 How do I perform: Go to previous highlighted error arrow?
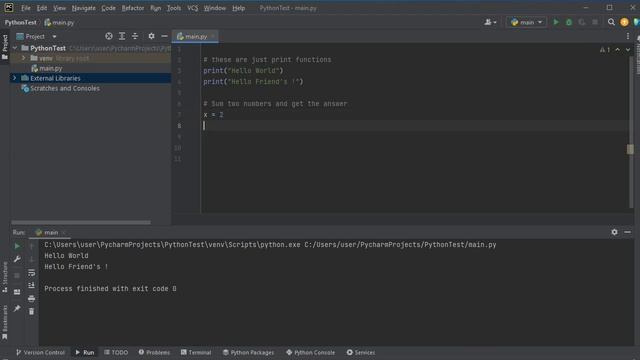point(618,50)
